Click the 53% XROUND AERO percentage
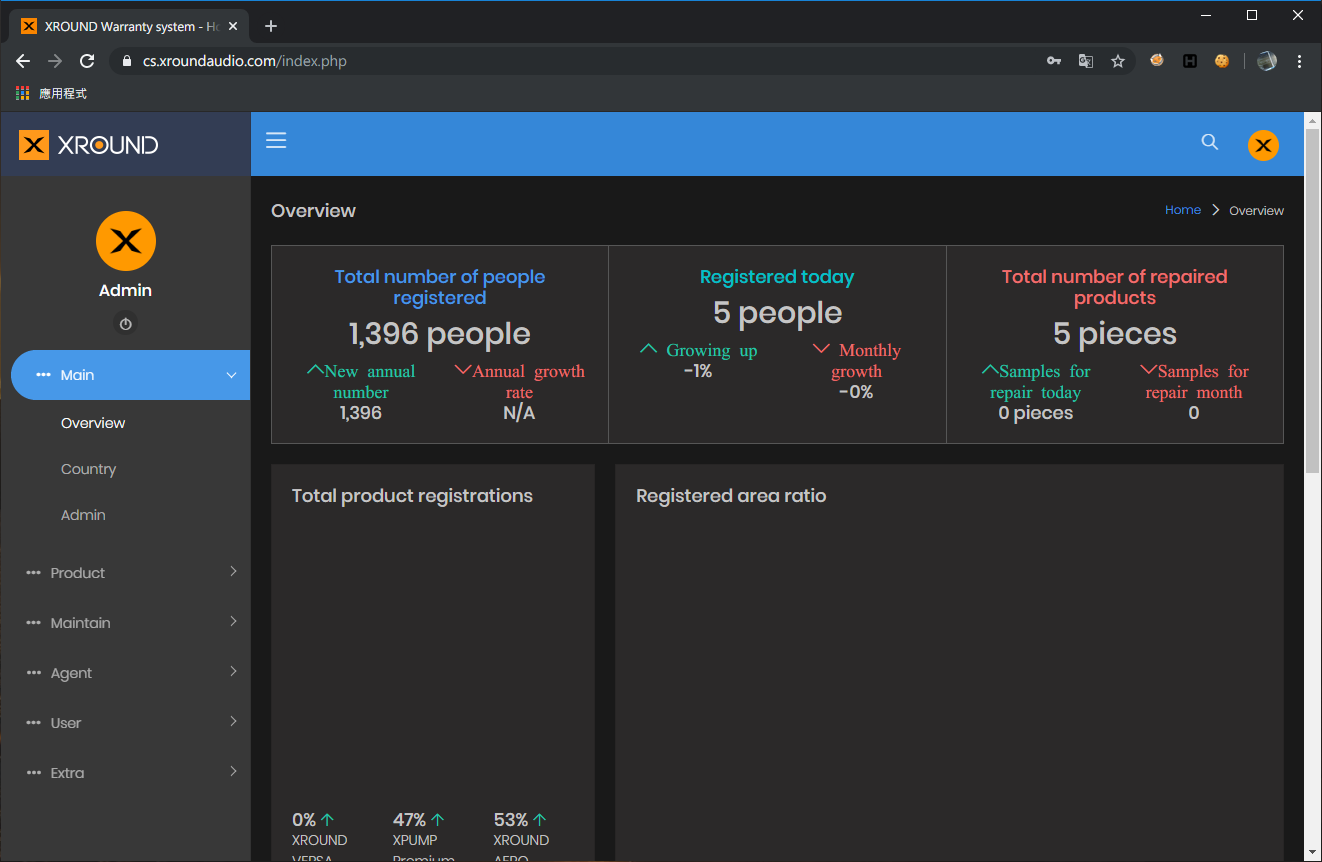This screenshot has width=1322, height=862. [511, 820]
